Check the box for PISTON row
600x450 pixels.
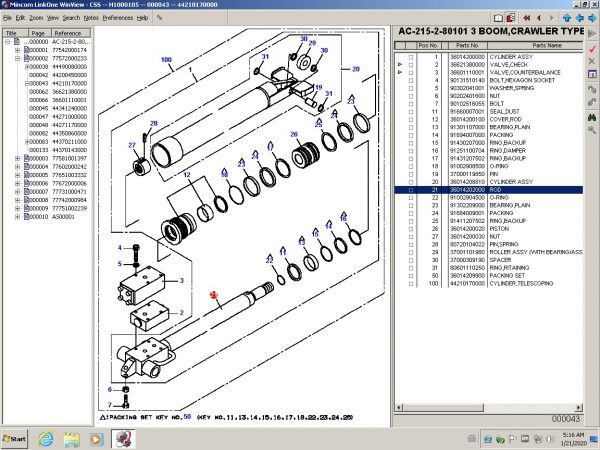point(411,229)
